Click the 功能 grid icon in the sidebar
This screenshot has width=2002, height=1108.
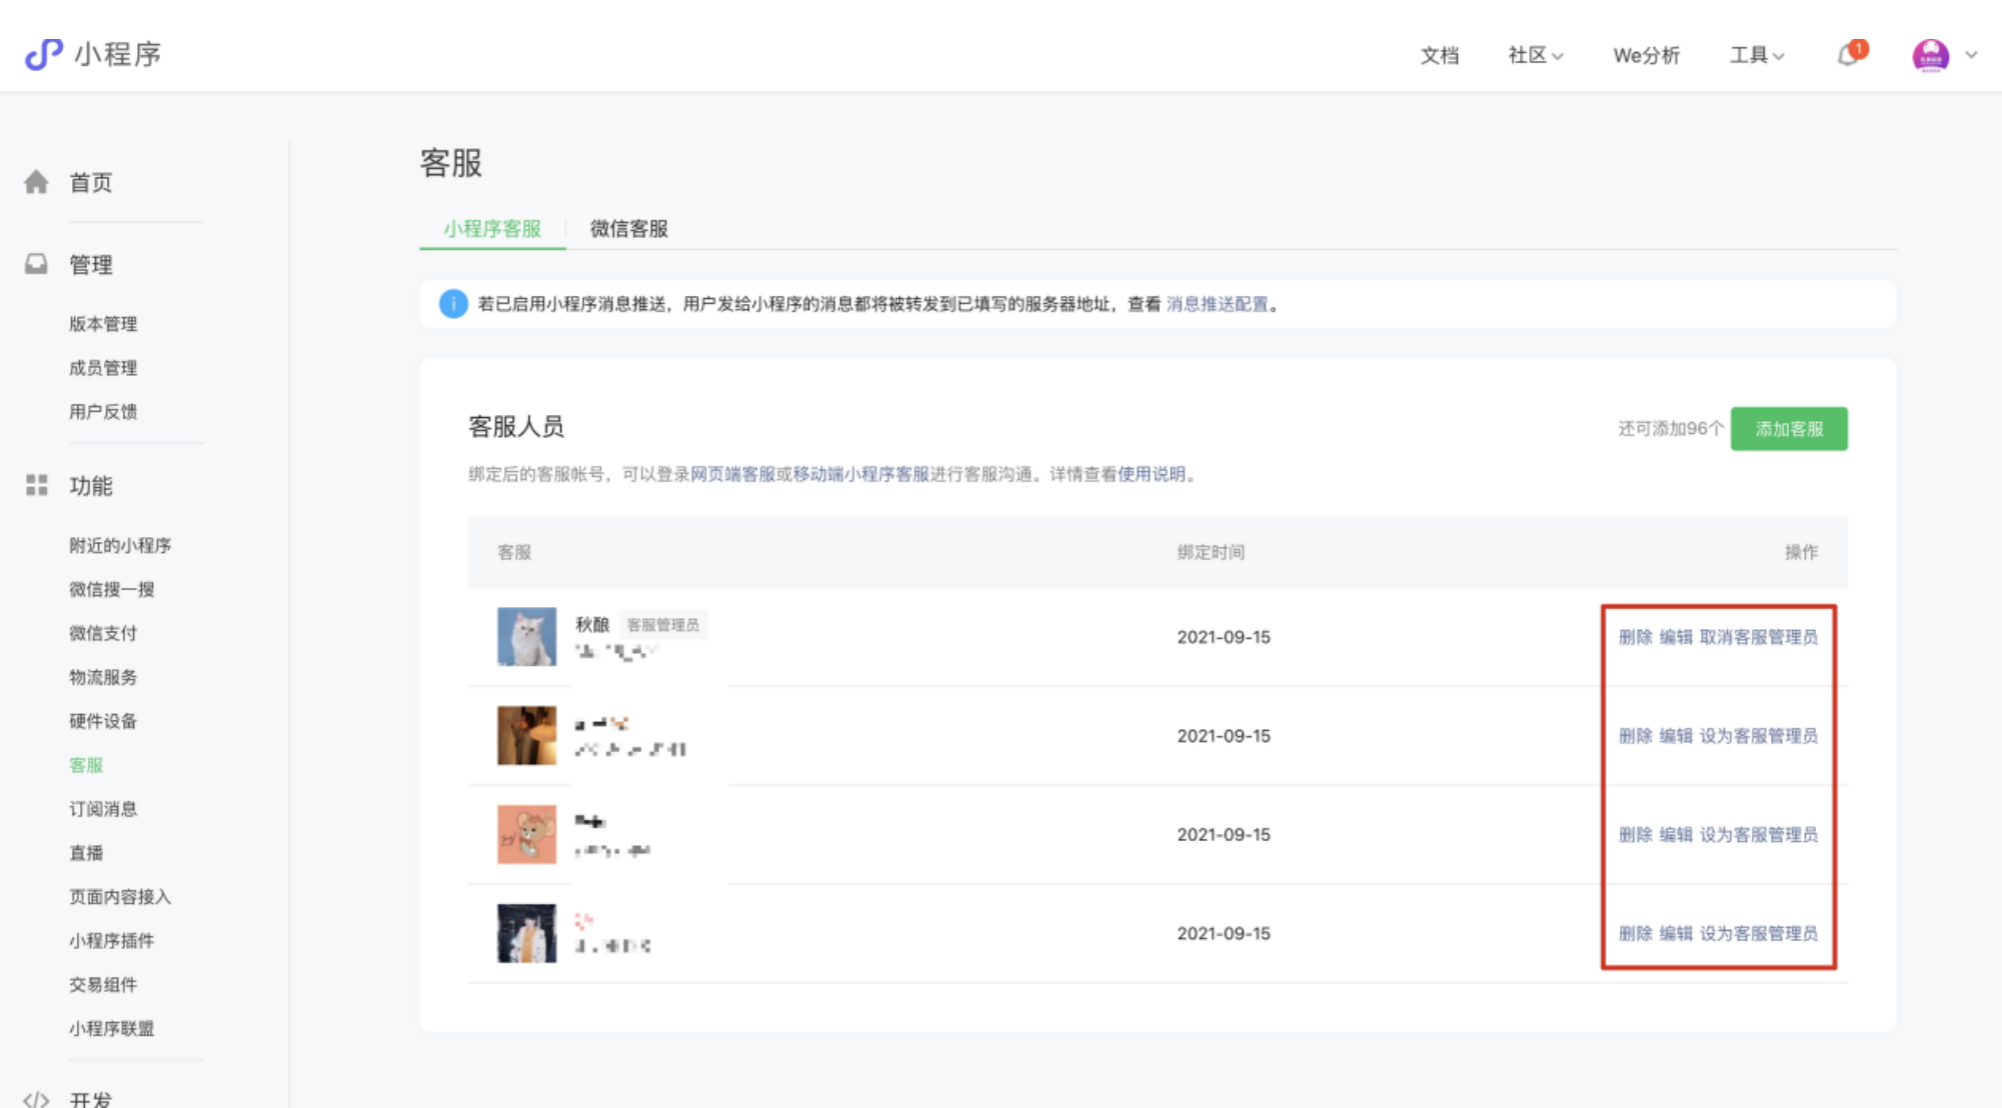click(x=37, y=485)
